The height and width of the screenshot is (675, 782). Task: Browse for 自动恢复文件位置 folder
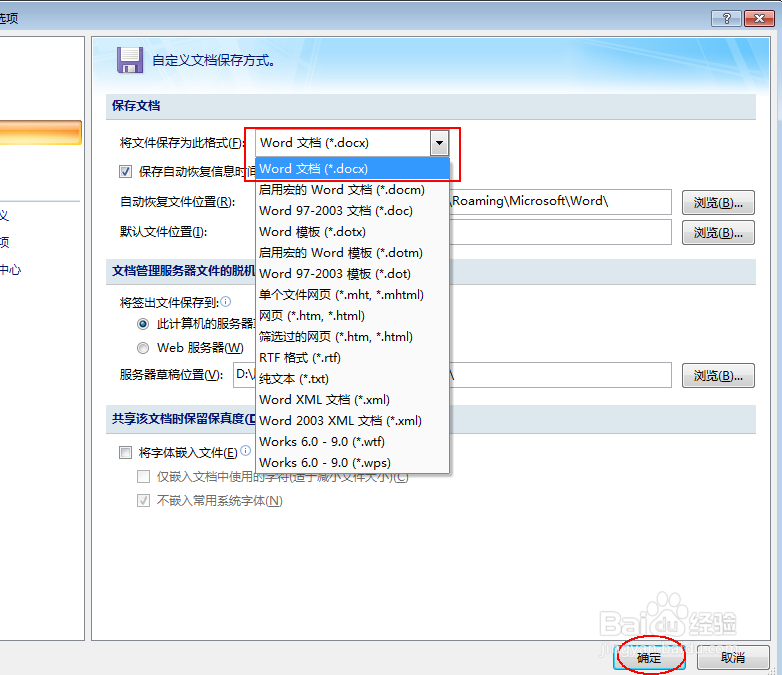(718, 203)
